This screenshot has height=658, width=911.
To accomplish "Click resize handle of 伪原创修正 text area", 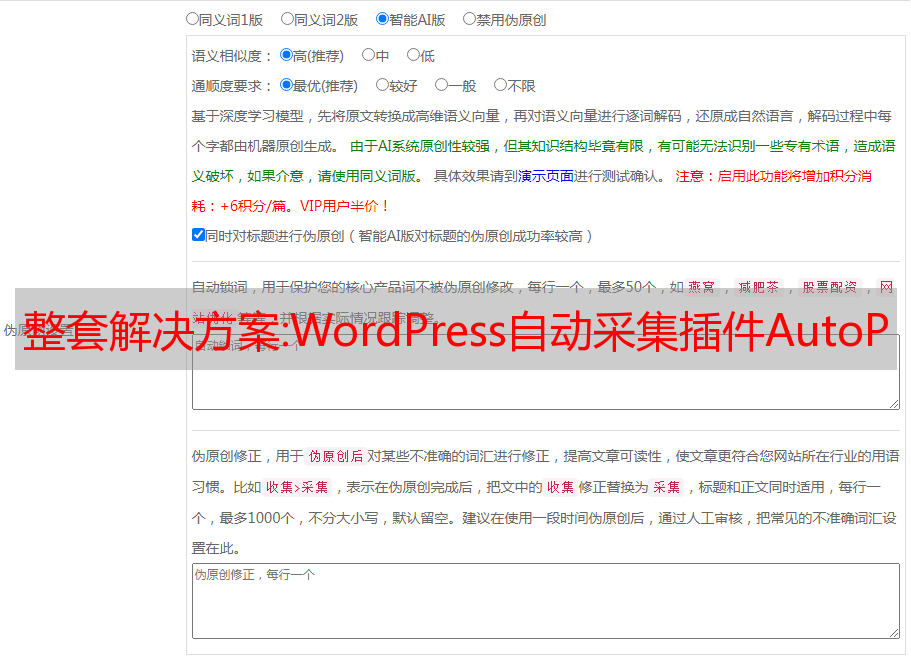I will [x=893, y=632].
